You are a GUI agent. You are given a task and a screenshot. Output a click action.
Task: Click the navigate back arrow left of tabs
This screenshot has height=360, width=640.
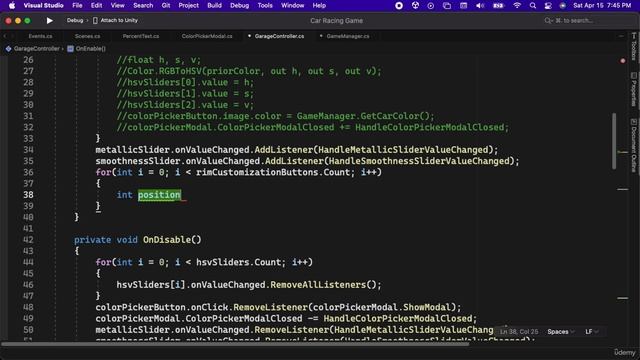[x=5, y=36]
